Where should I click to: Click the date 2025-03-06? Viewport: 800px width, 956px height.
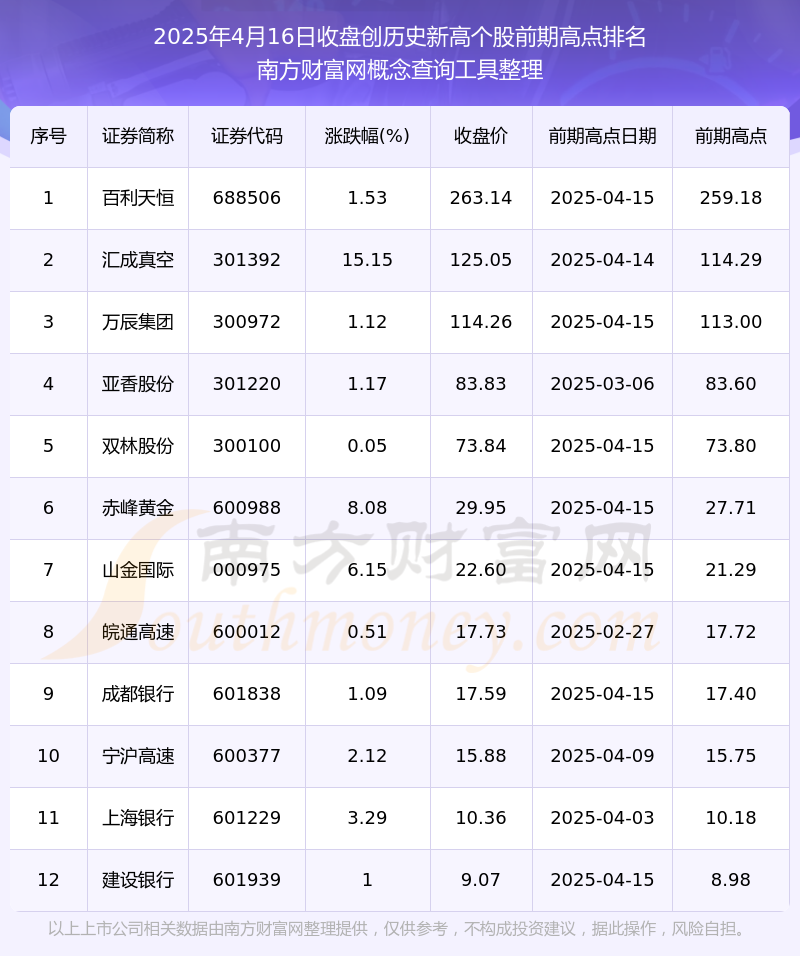pyautogui.click(x=602, y=384)
